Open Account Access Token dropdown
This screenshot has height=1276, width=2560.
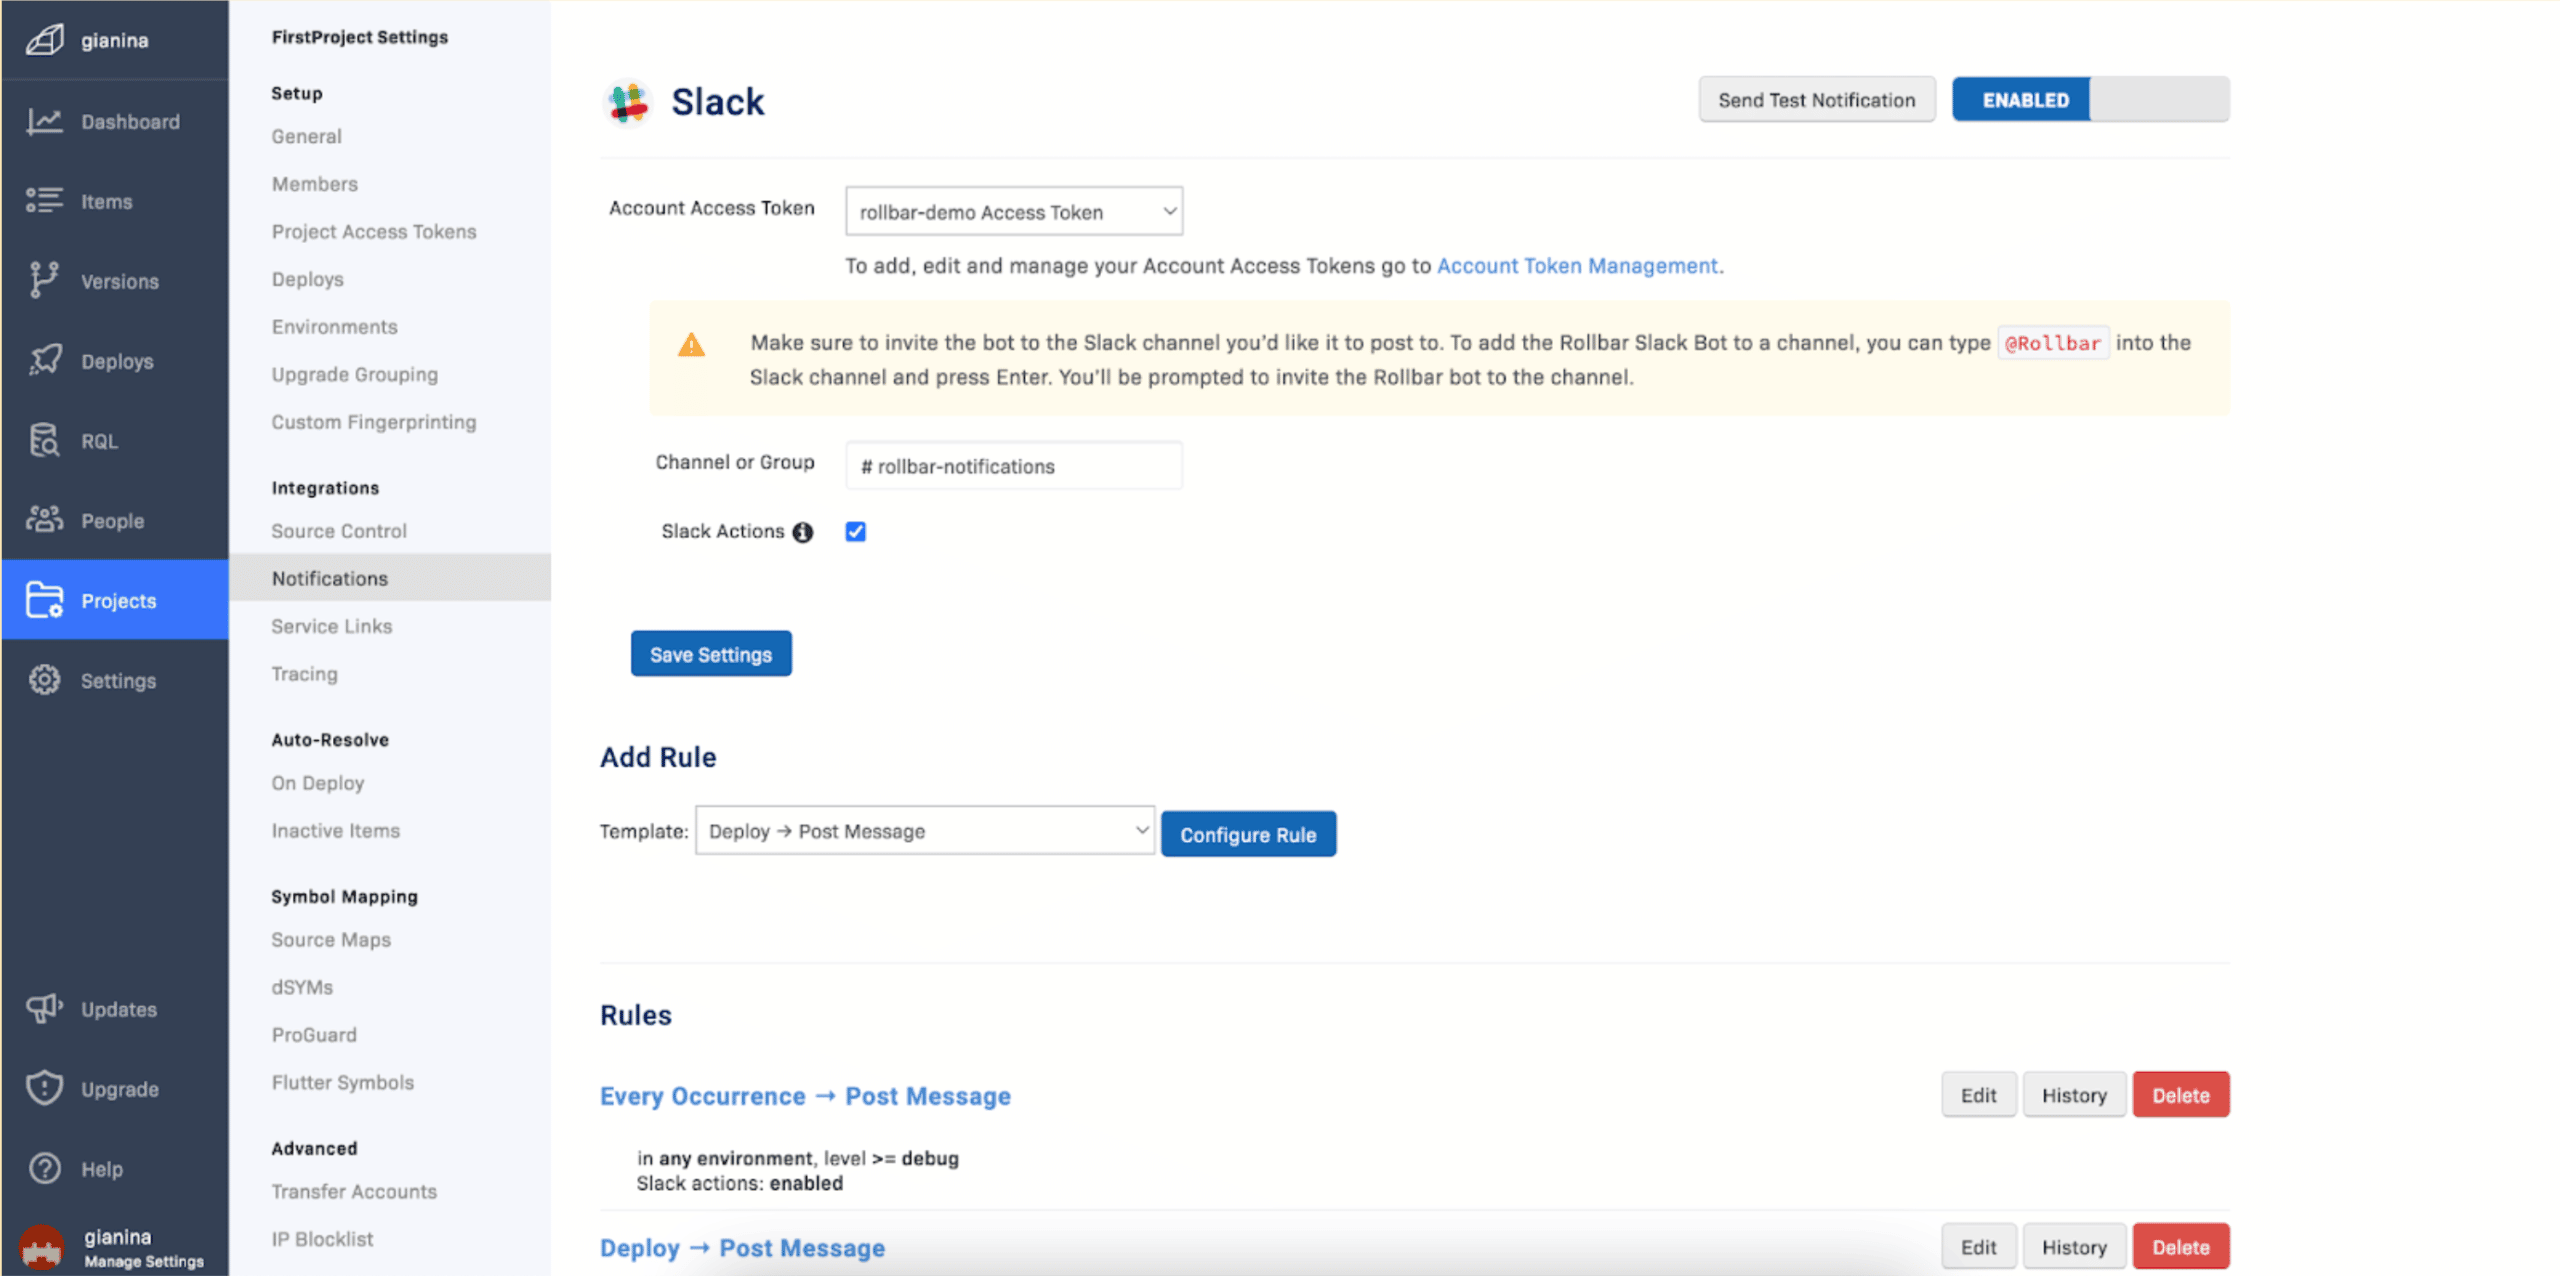click(x=1014, y=212)
